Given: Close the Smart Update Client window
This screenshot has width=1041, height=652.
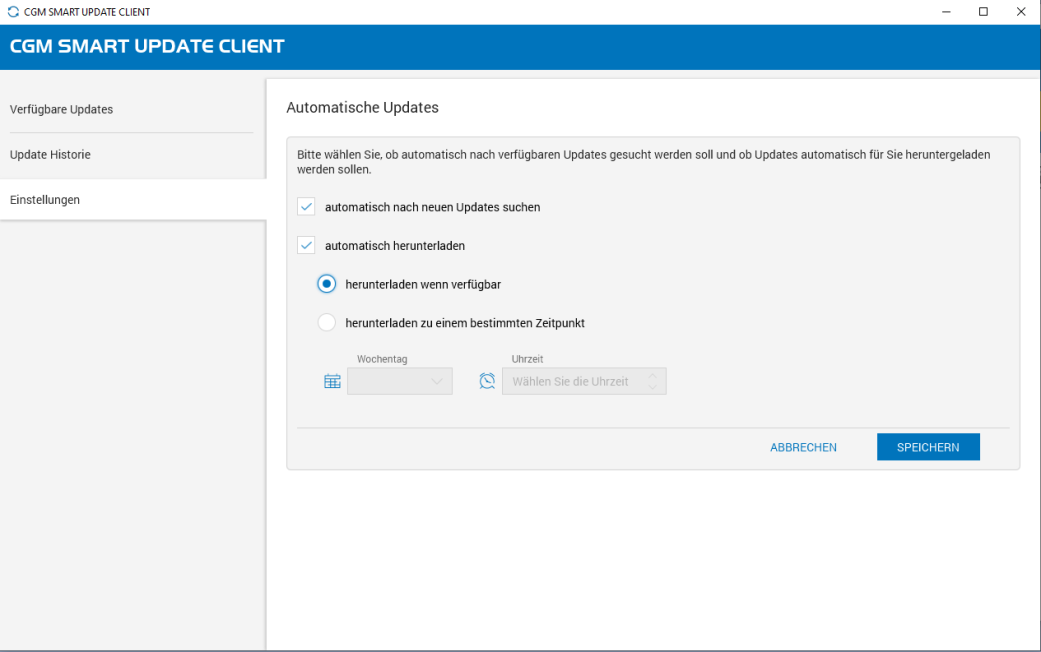Looking at the screenshot, I should point(1020,12).
